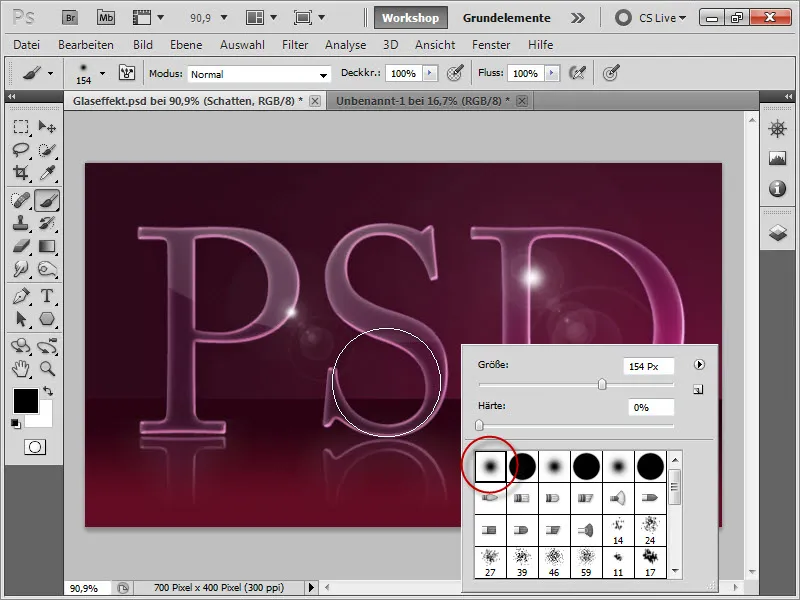The image size is (800, 600).
Task: Select the Rectangular Marquee tool
Action: pyautogui.click(x=21, y=126)
